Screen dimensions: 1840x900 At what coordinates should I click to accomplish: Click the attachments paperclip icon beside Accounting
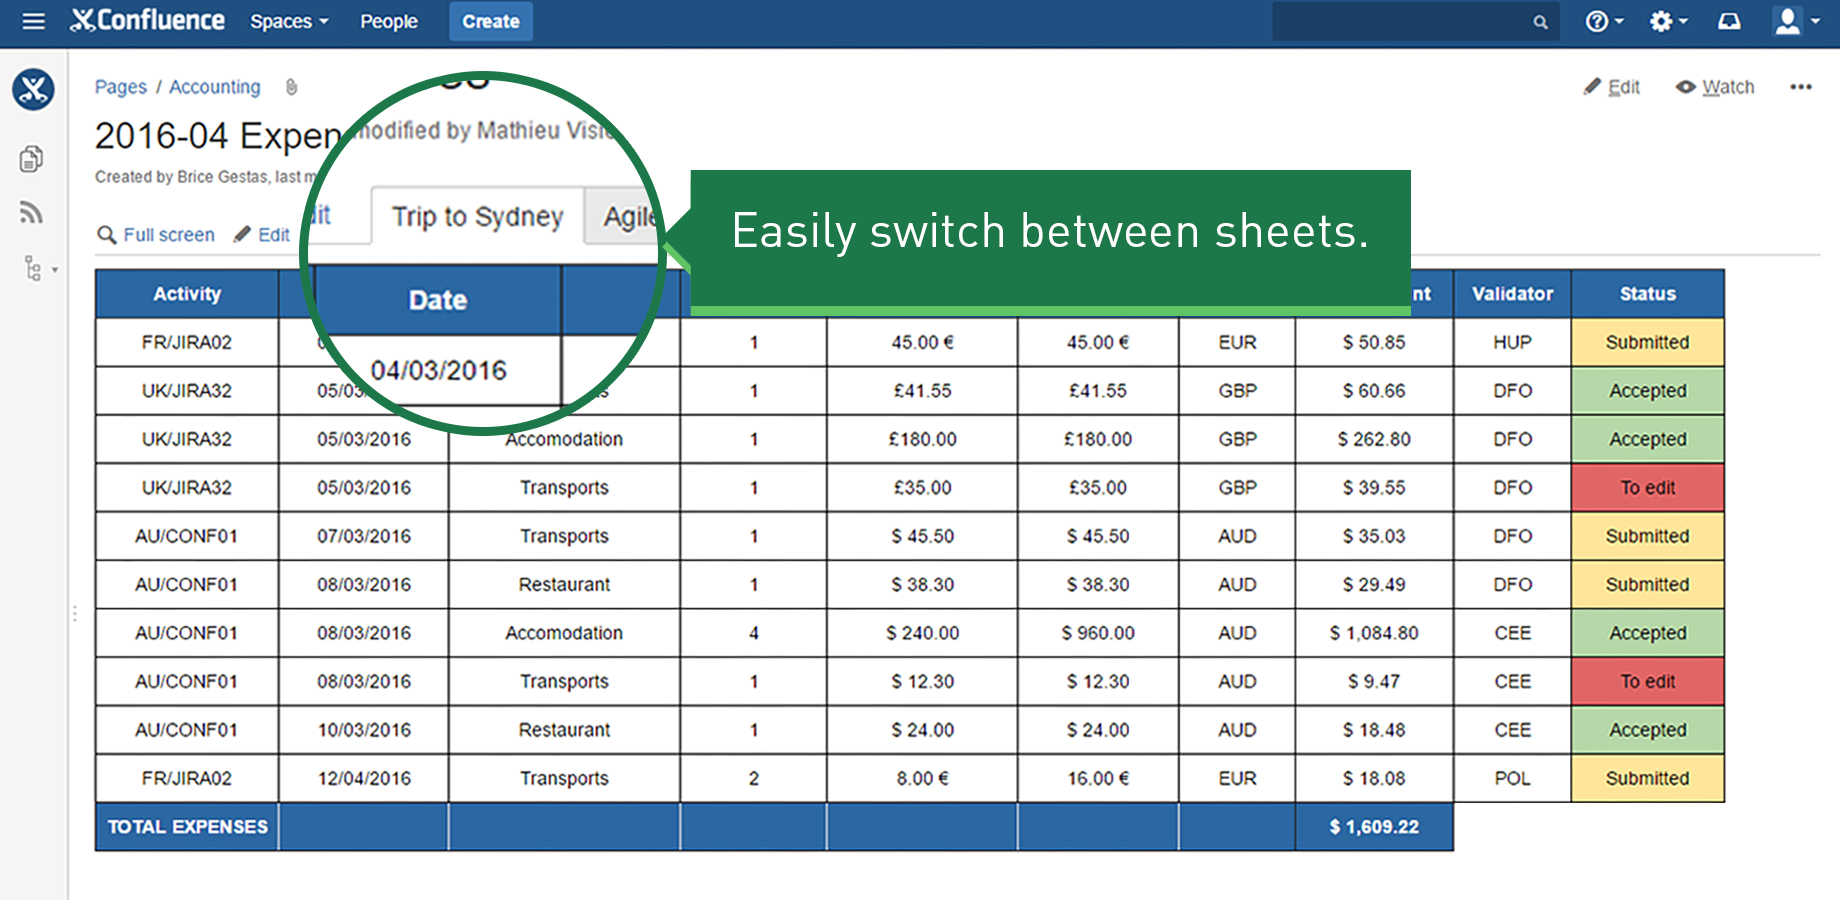[291, 87]
